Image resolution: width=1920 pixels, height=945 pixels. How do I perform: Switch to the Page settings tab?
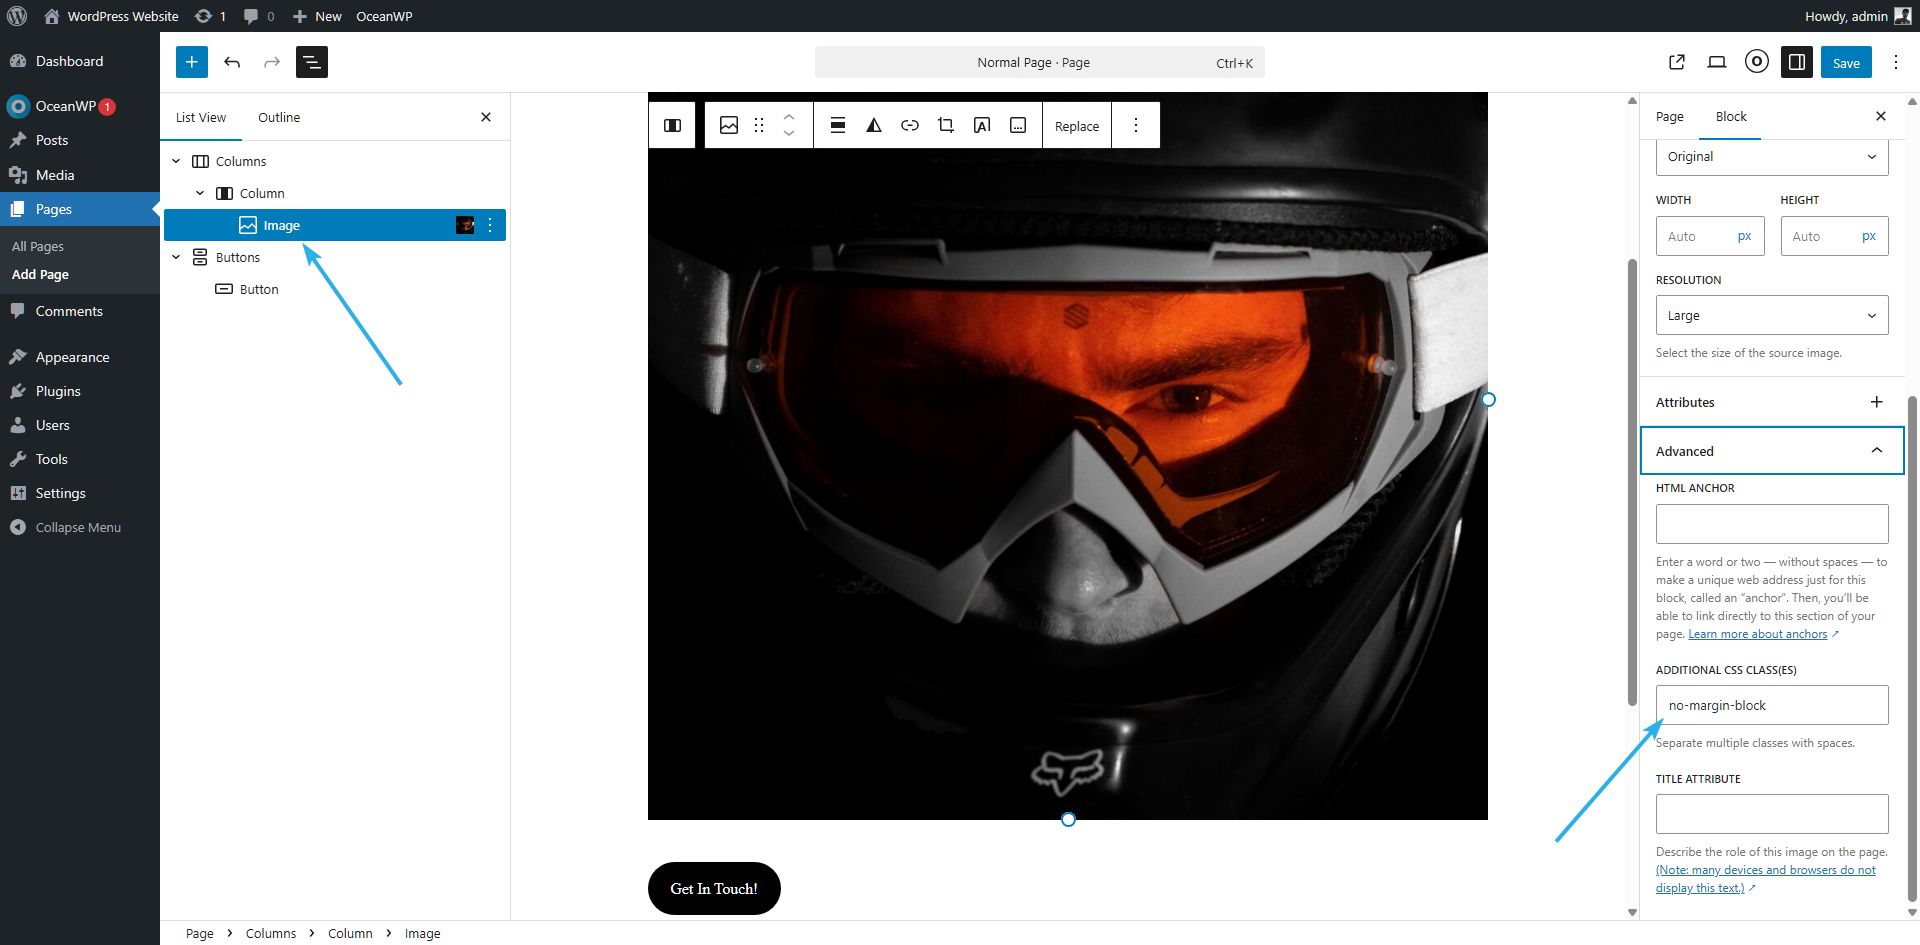point(1670,117)
